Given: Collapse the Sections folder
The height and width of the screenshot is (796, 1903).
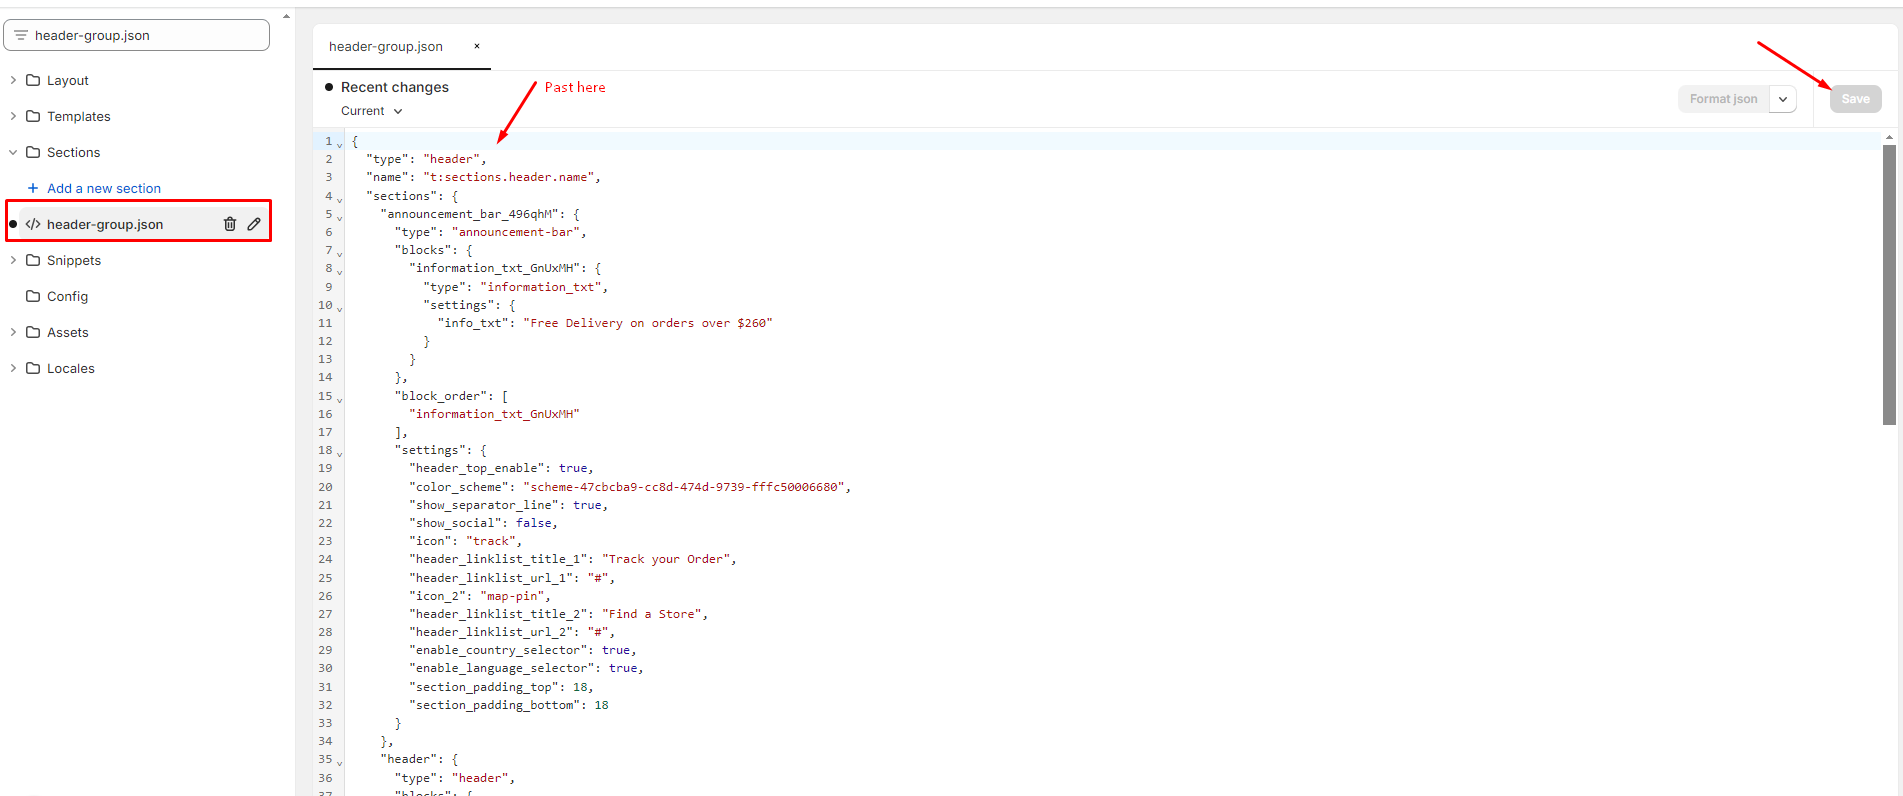Looking at the screenshot, I should click(x=13, y=152).
